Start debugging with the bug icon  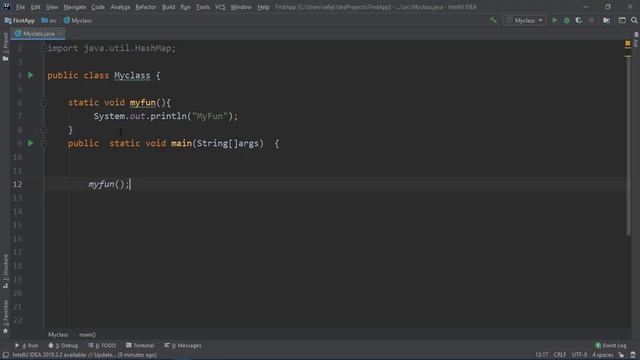(567, 20)
